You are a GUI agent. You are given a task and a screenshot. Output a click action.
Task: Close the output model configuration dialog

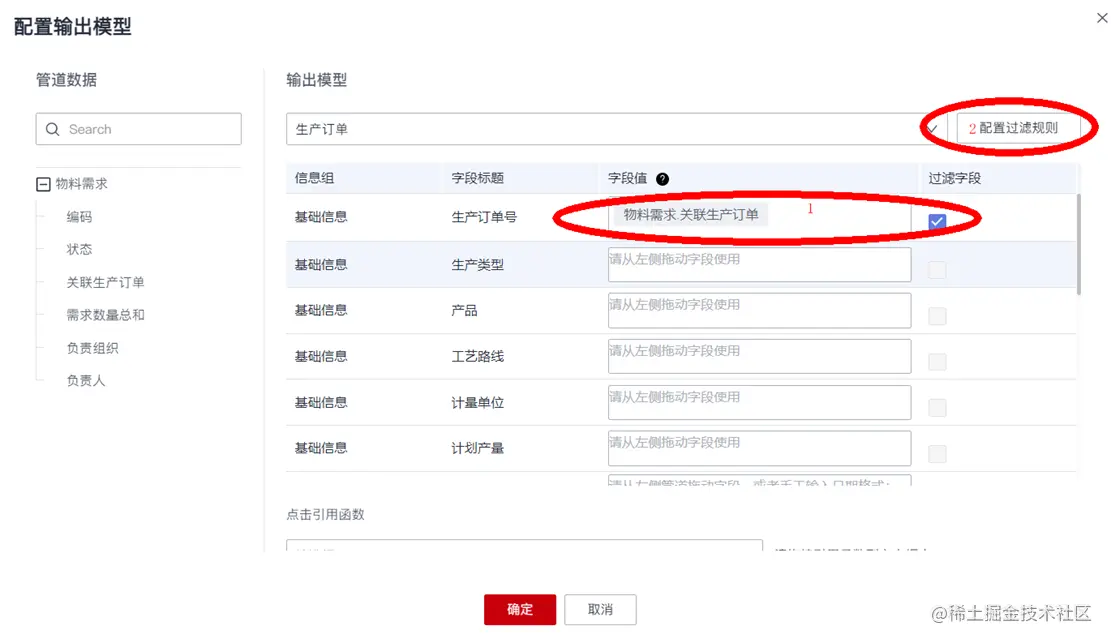pyautogui.click(x=1102, y=18)
